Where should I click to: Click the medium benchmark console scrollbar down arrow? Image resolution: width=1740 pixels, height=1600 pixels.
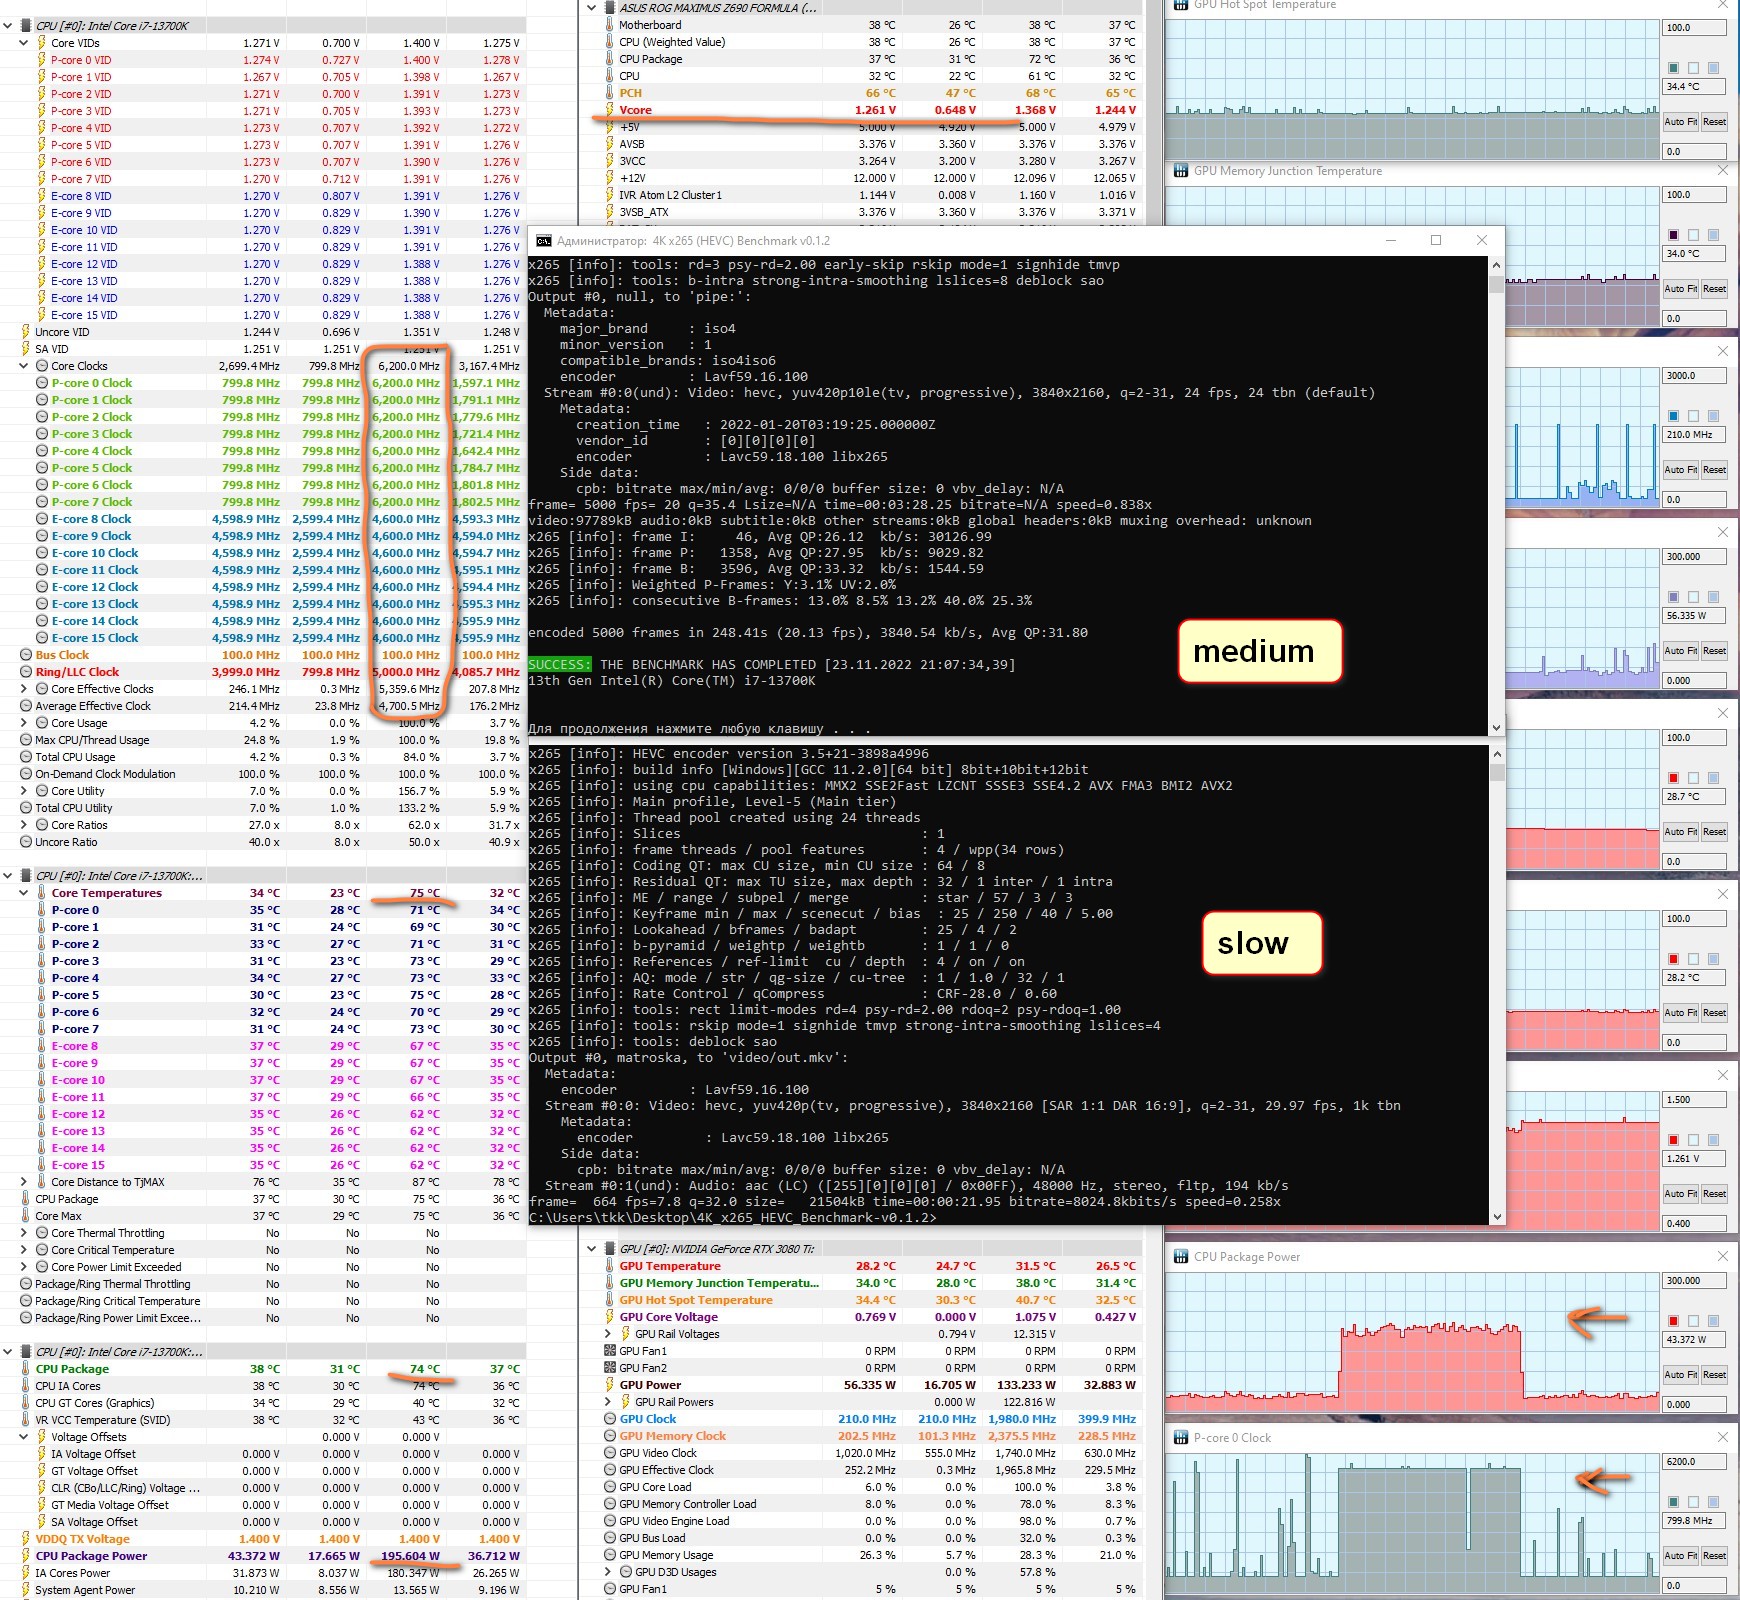[x=1496, y=728]
